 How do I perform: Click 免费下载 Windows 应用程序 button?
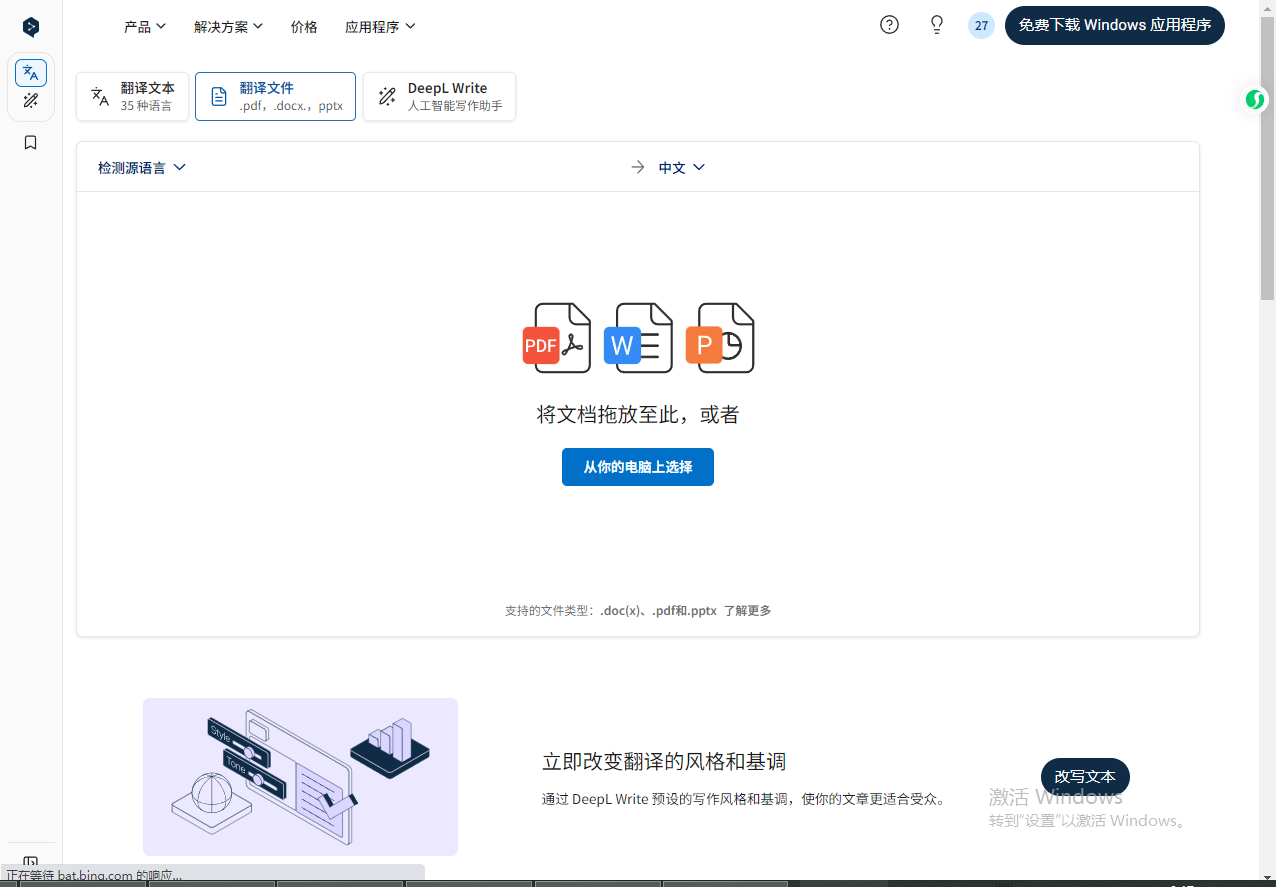1115,25
